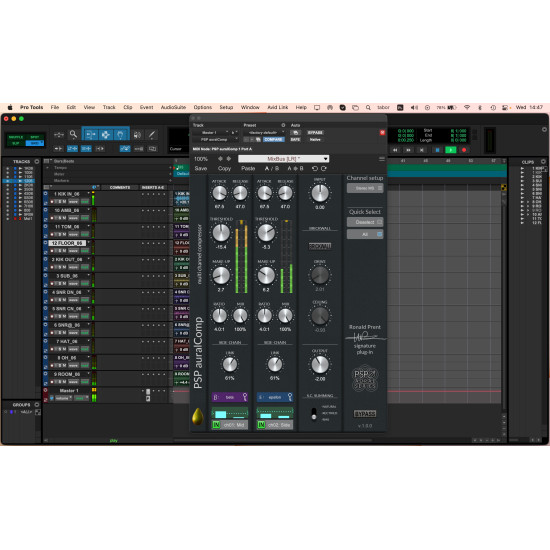Click the A / B switch button

272,168
